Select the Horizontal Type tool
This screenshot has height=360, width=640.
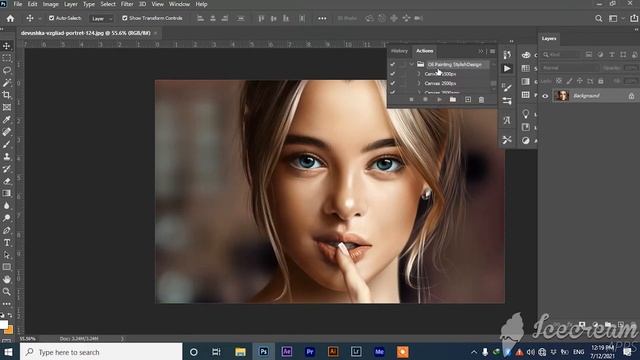pos(7,242)
